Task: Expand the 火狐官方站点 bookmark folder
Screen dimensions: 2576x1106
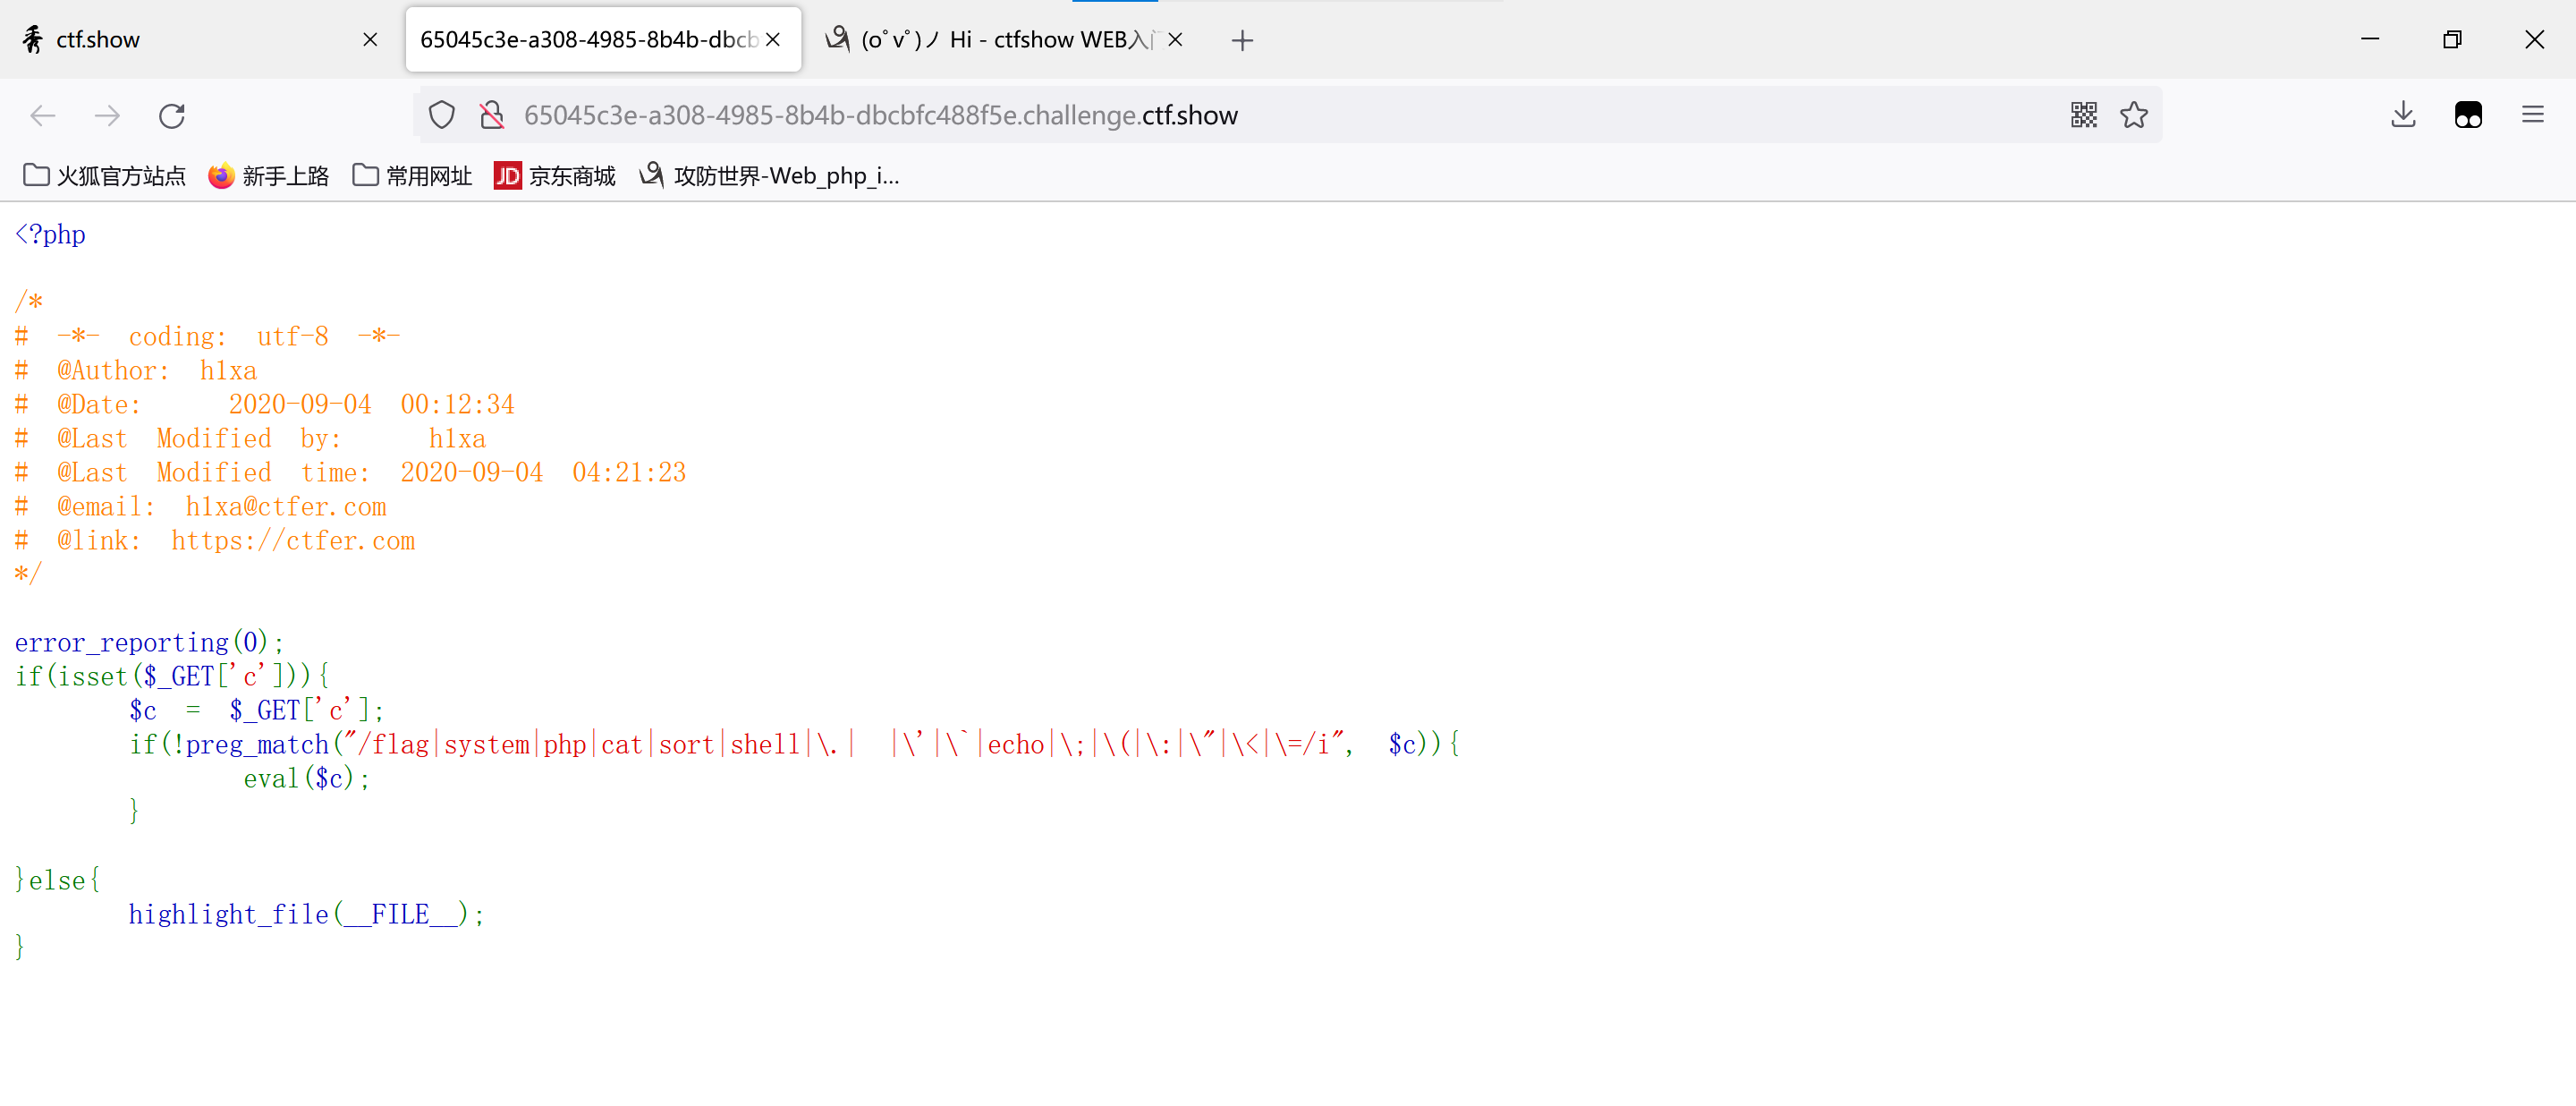Action: [104, 176]
